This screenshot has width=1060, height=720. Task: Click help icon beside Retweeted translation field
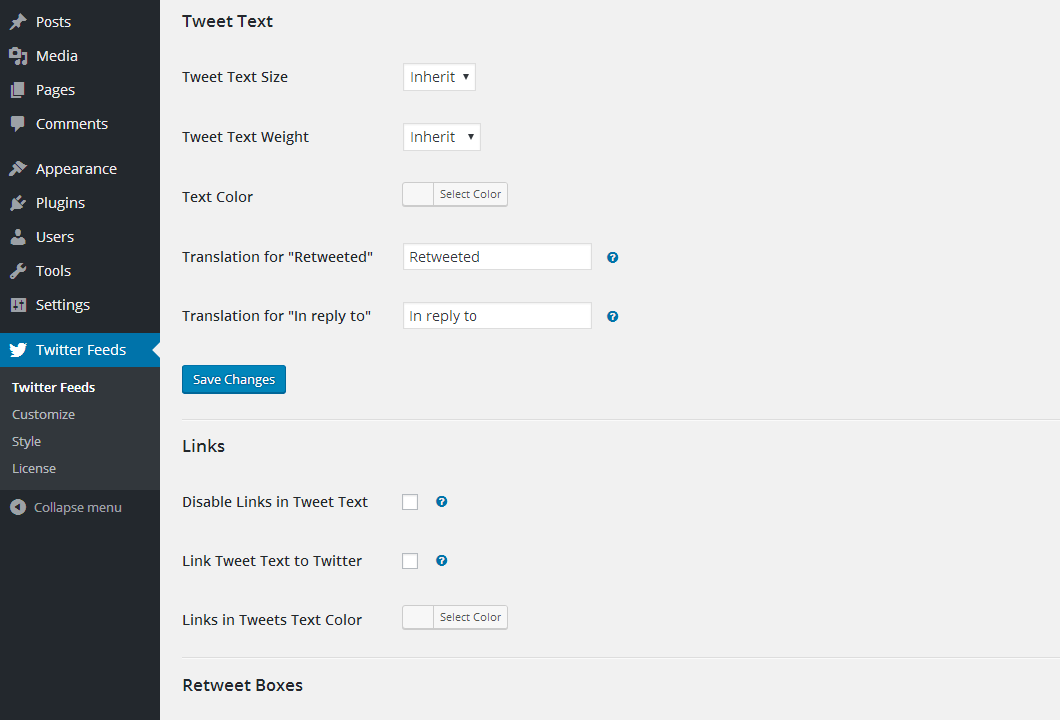[x=613, y=257]
